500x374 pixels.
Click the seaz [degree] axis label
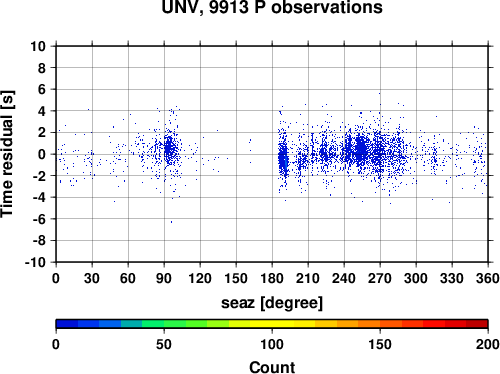[272, 303]
